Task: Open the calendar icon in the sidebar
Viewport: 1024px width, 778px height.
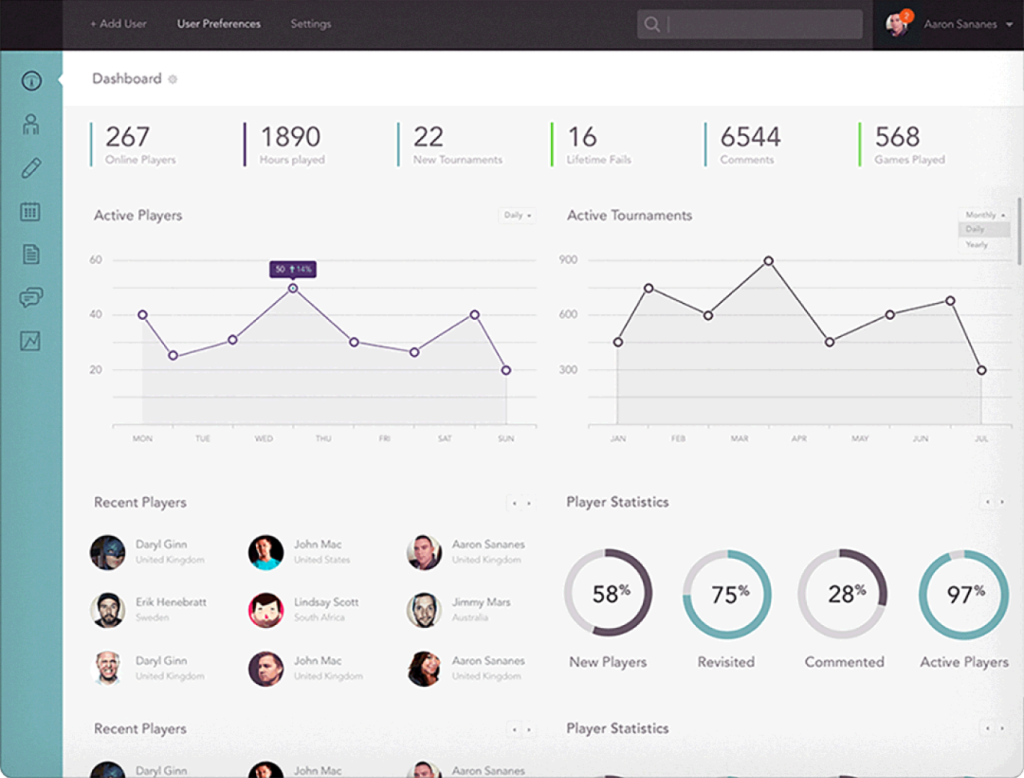Action: pyautogui.click(x=31, y=211)
